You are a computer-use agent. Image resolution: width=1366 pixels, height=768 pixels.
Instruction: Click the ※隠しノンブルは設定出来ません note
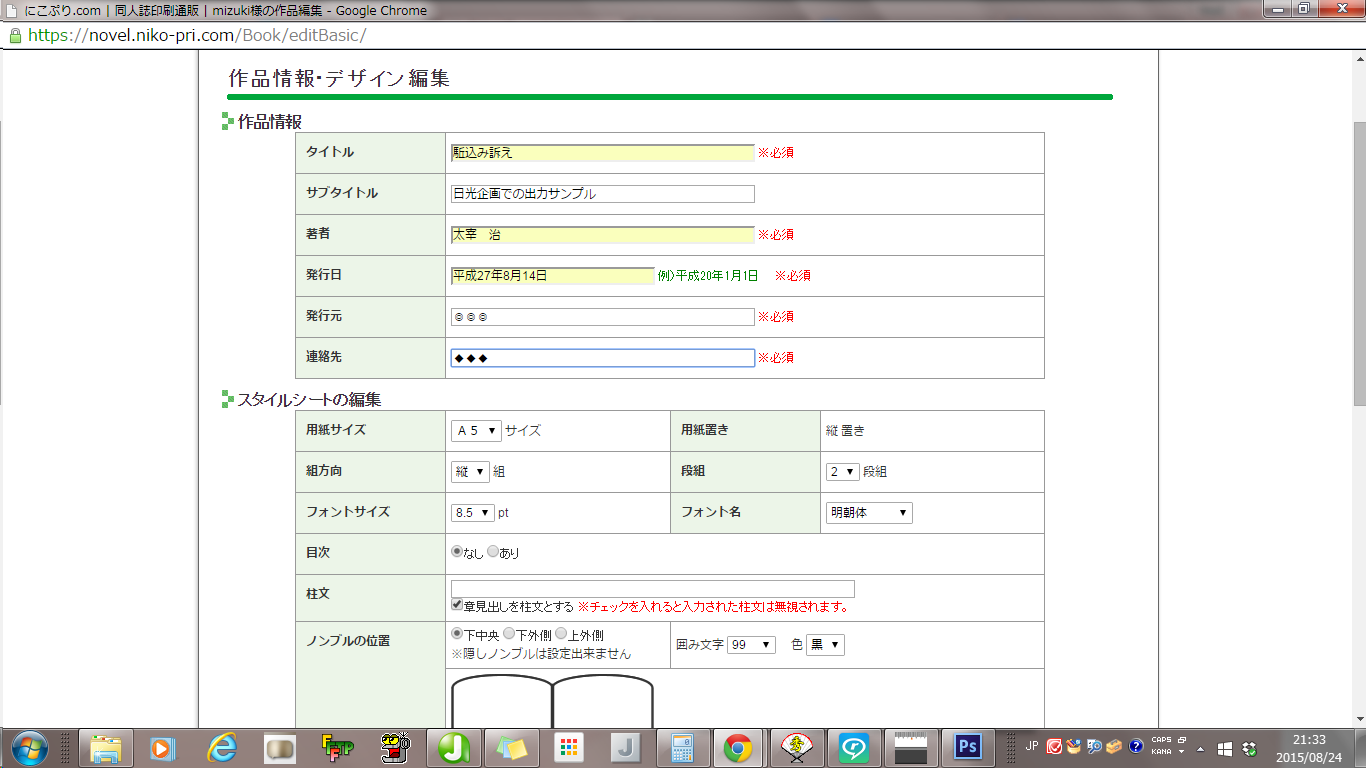click(x=541, y=653)
